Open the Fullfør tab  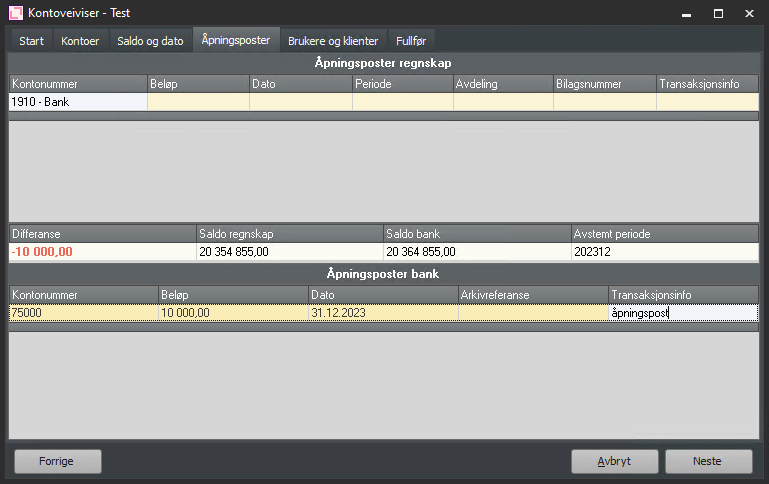(x=411, y=41)
